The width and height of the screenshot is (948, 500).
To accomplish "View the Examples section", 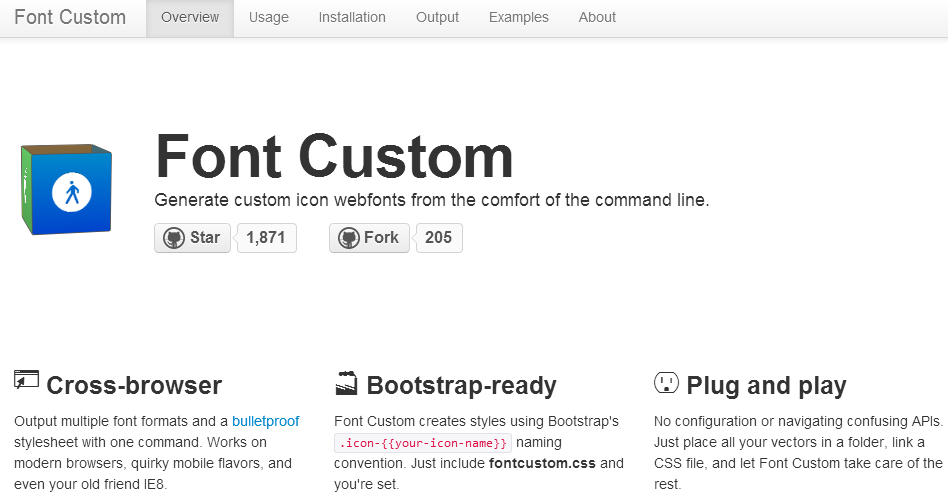I will click(x=519, y=18).
